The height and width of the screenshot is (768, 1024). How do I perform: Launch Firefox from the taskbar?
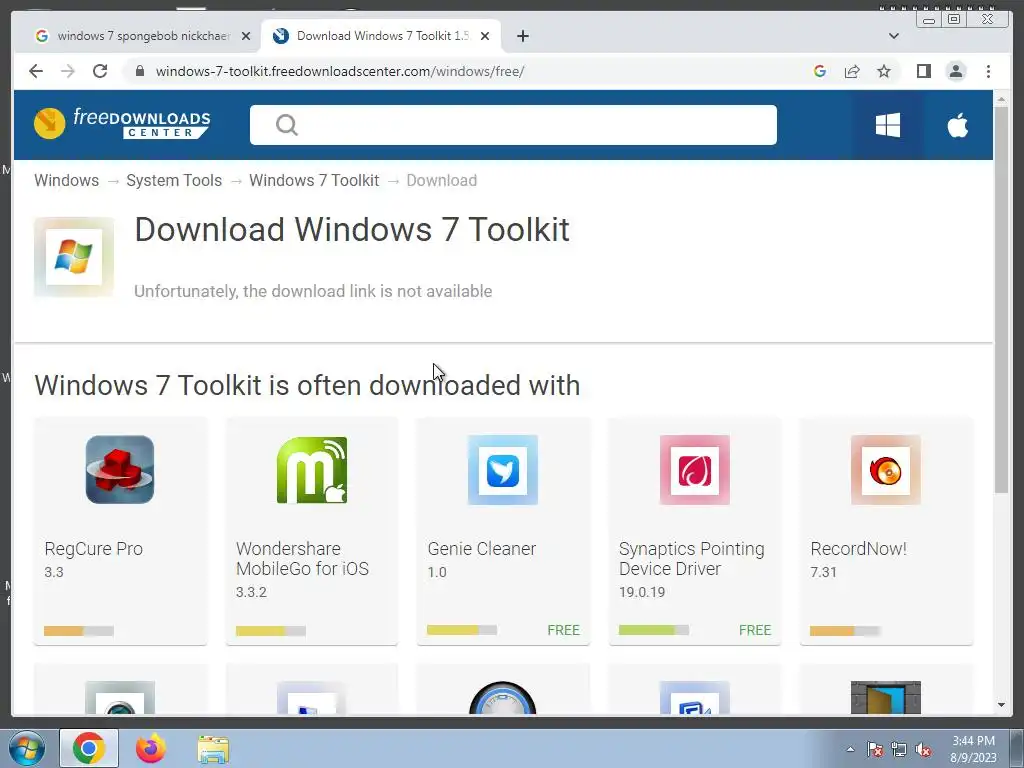[151, 748]
